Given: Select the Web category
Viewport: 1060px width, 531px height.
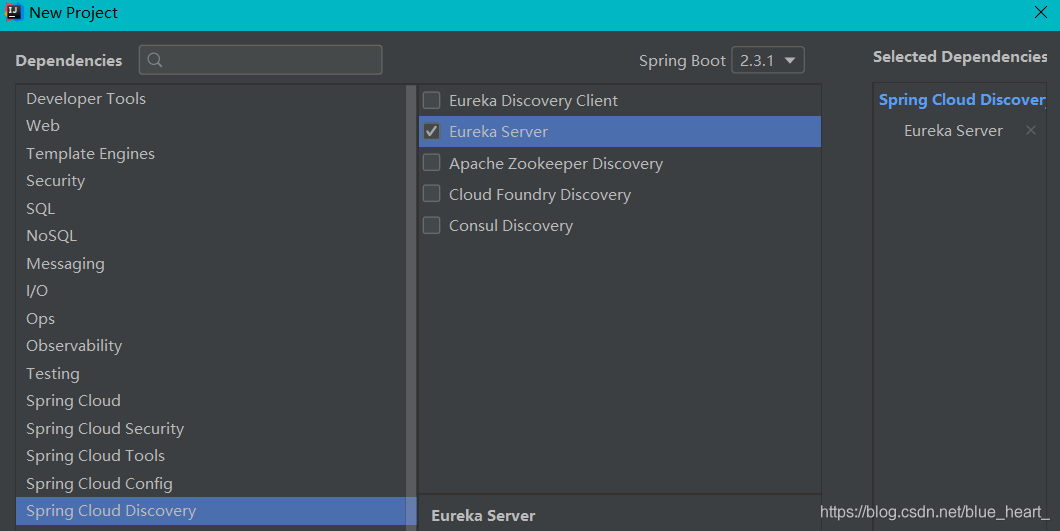Looking at the screenshot, I should click(x=211, y=126).
